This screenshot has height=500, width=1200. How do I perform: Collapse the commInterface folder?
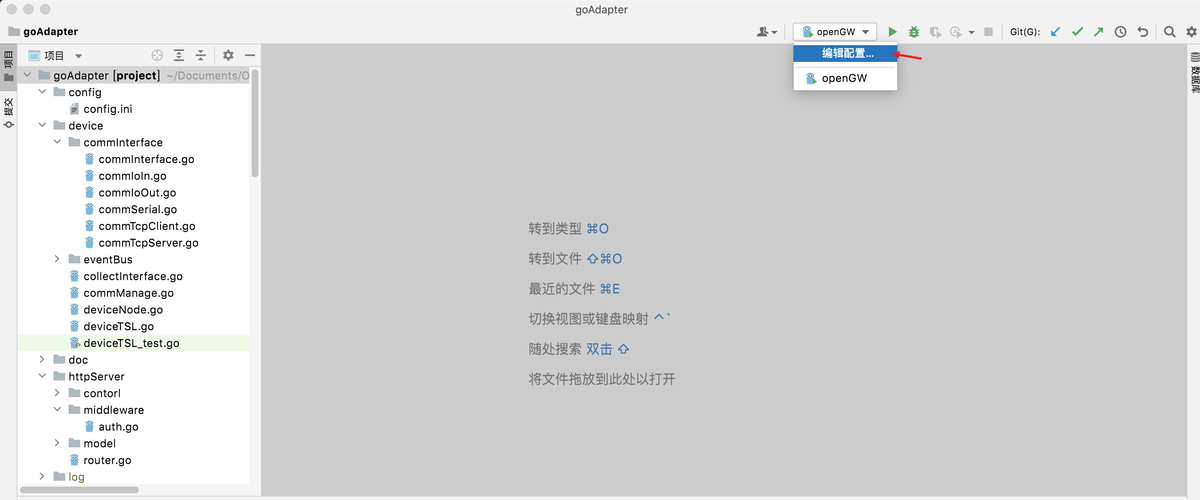[x=57, y=142]
